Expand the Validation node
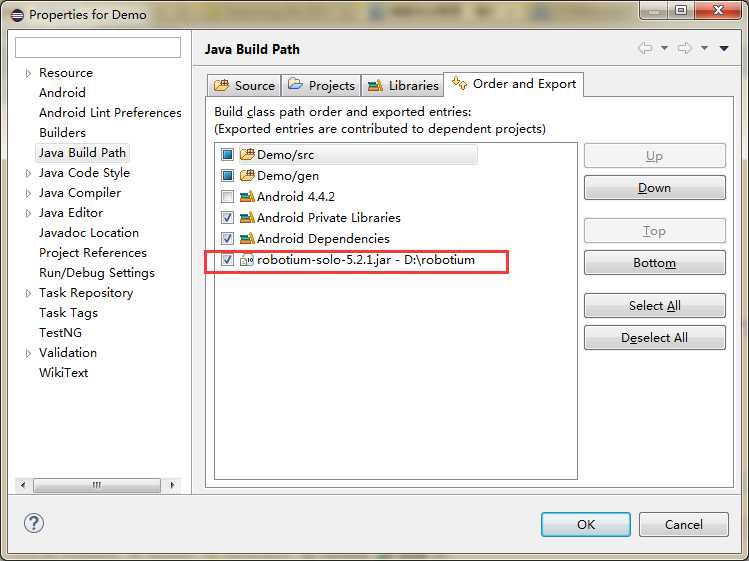Image resolution: width=749 pixels, height=561 pixels. point(28,353)
